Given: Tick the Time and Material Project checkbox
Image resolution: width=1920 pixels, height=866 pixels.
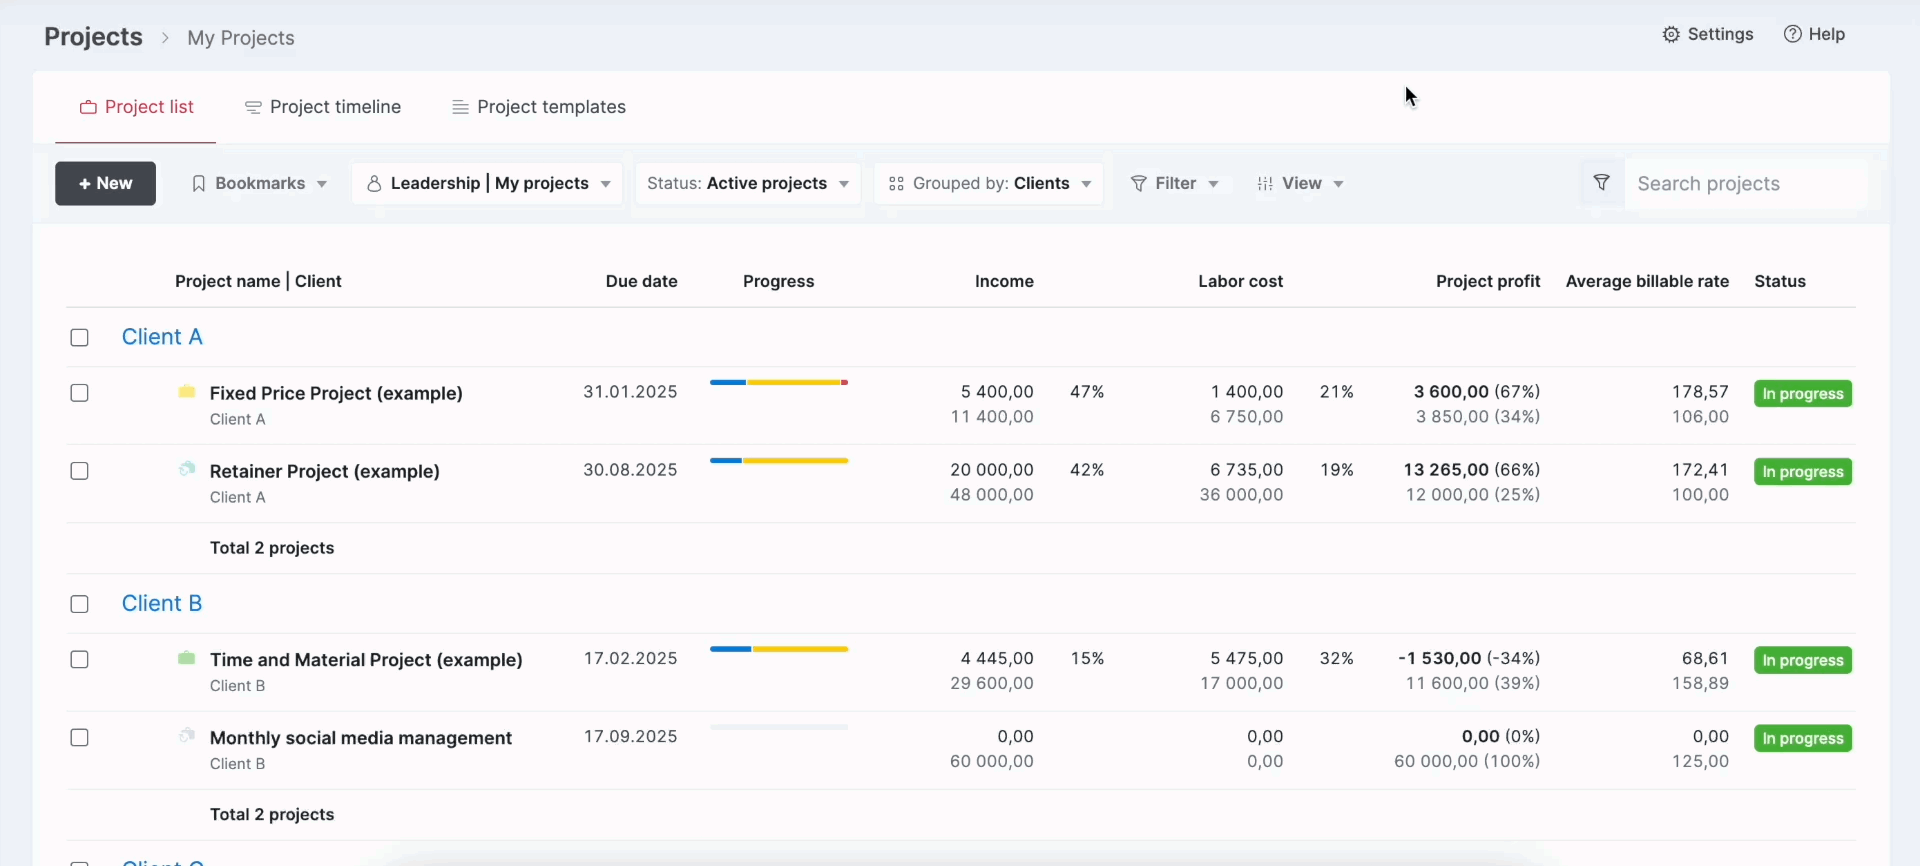Looking at the screenshot, I should 80,660.
